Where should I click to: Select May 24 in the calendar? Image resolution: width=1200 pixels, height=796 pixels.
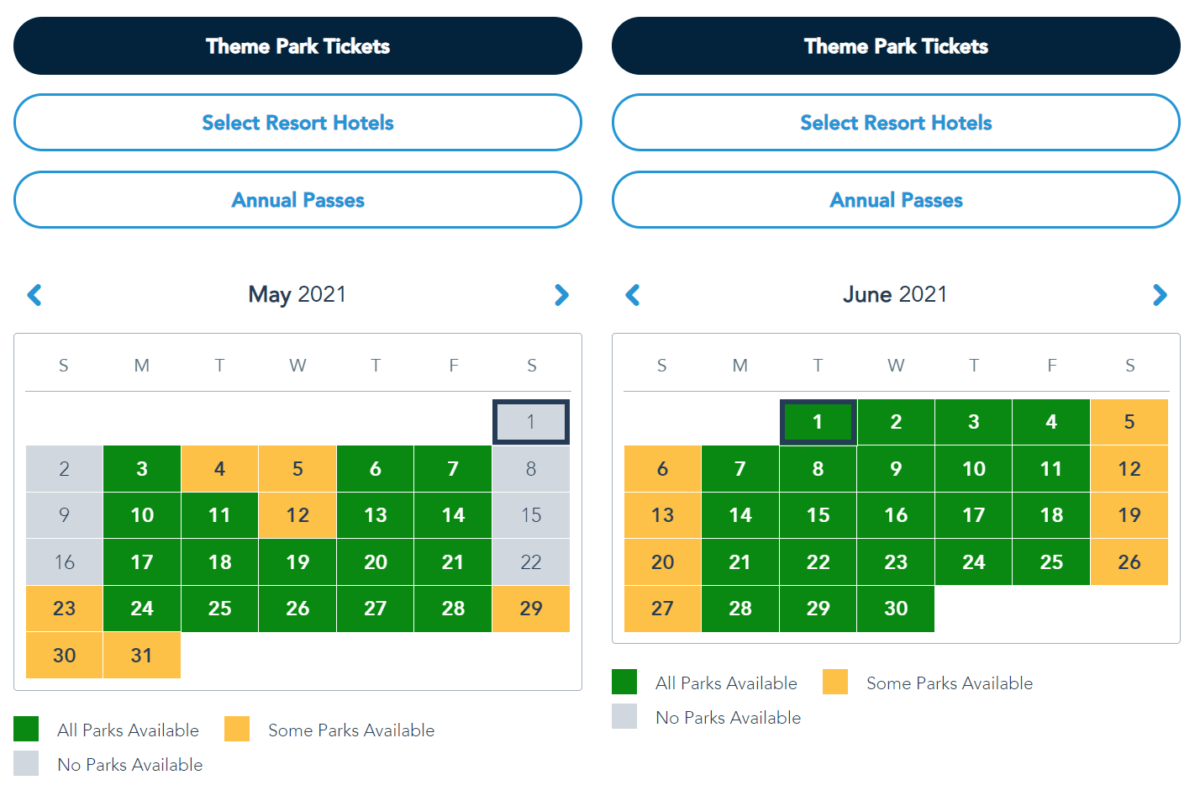pos(142,608)
